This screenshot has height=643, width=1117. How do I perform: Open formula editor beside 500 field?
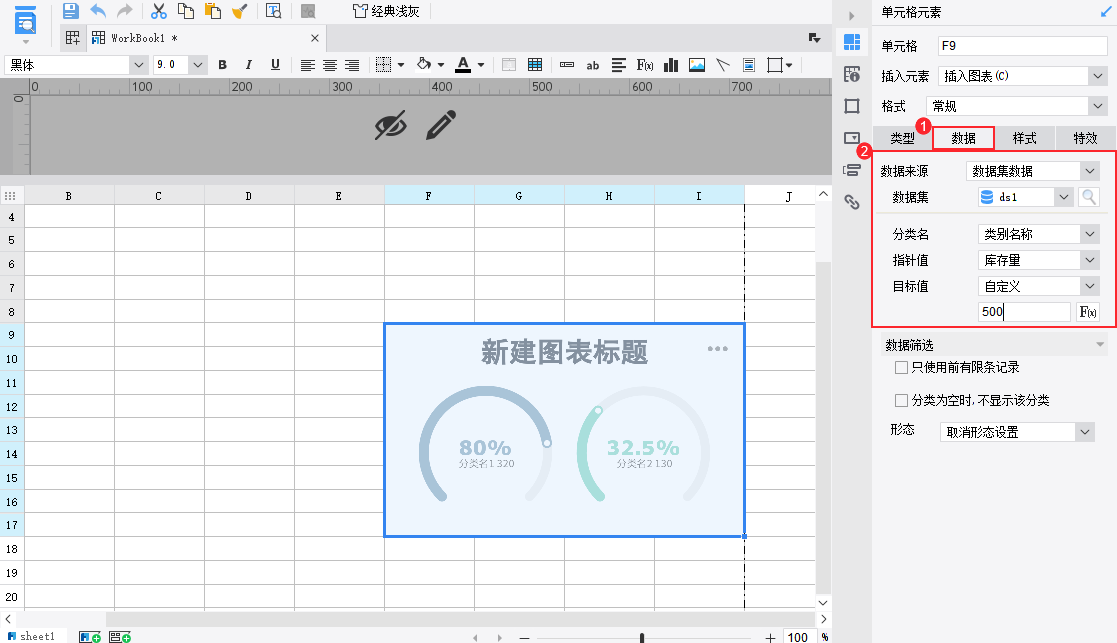pyautogui.click(x=1088, y=312)
